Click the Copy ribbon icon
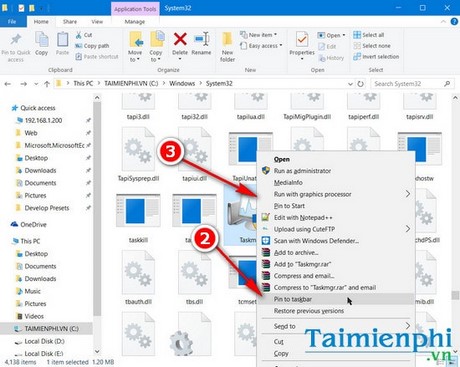The width and height of the screenshot is (460, 367). click(x=41, y=40)
